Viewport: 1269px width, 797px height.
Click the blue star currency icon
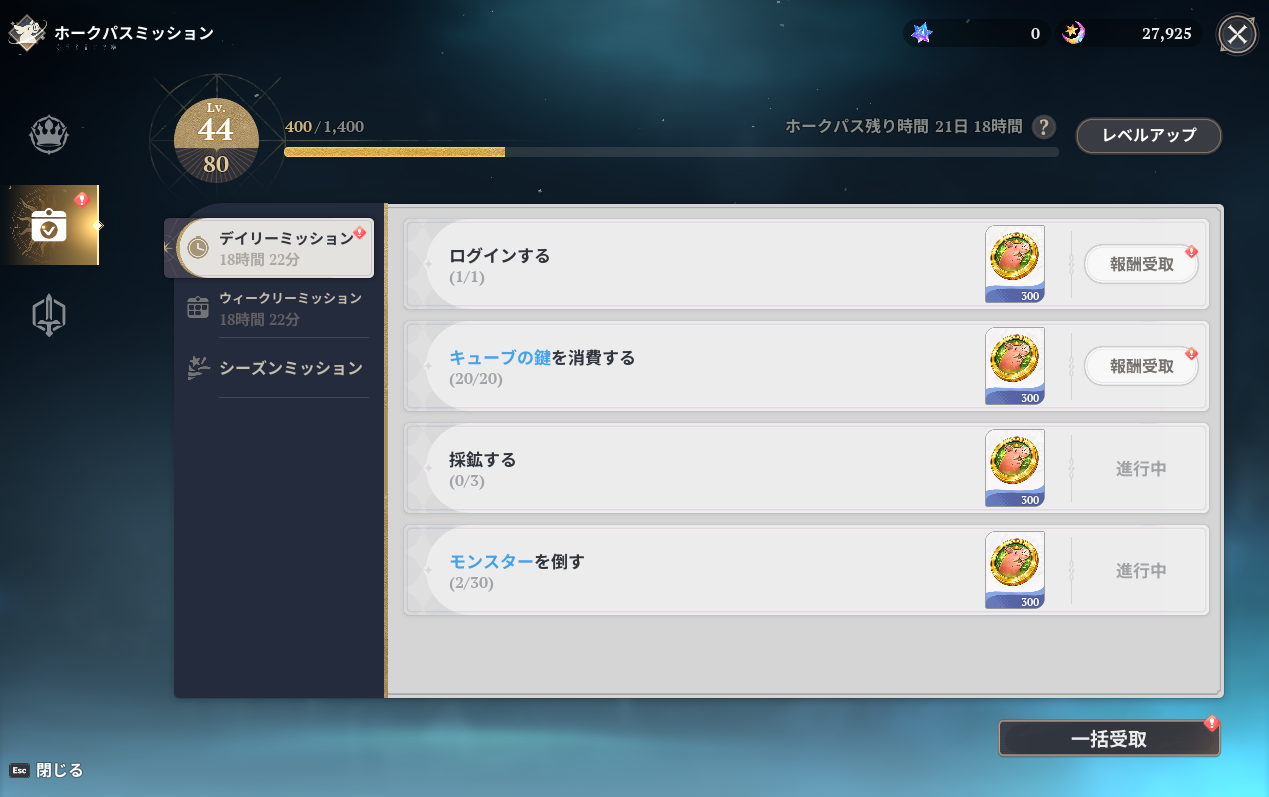(922, 33)
